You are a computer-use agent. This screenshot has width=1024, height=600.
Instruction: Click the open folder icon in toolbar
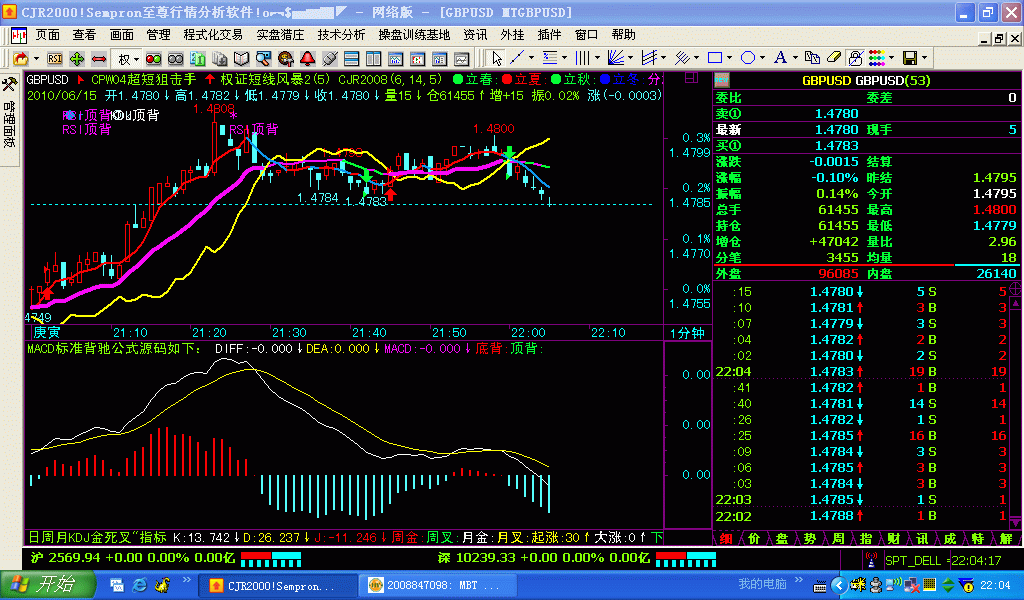coord(21,59)
